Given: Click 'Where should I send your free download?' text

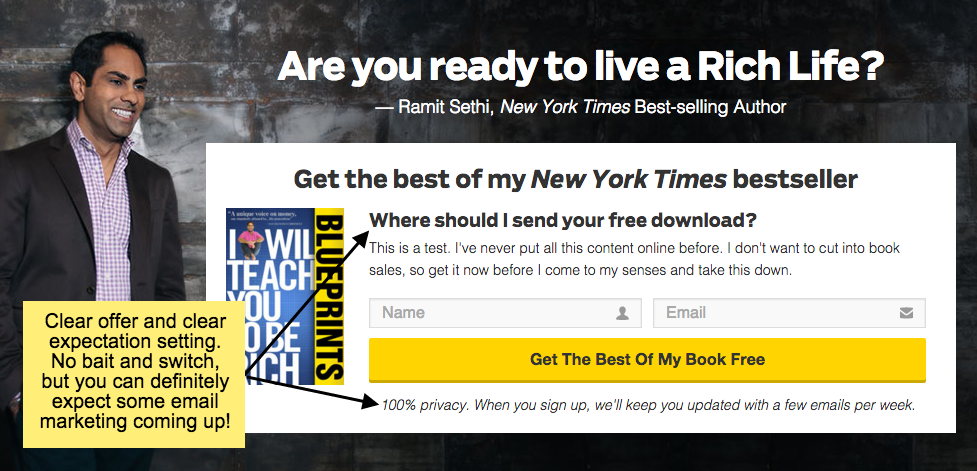Looking at the screenshot, I should tap(563, 220).
